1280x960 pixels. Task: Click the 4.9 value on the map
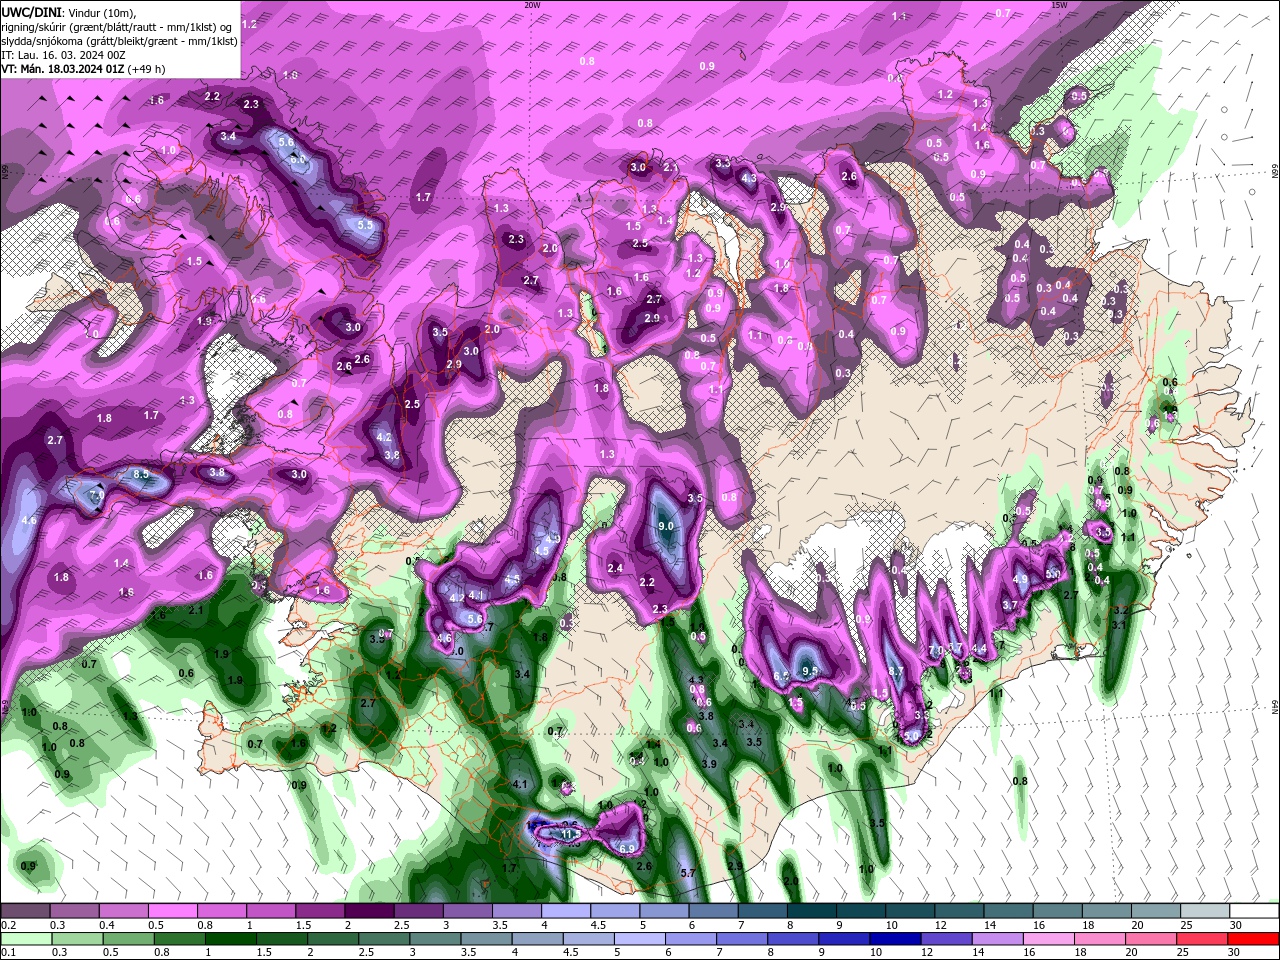pyautogui.click(x=1020, y=579)
